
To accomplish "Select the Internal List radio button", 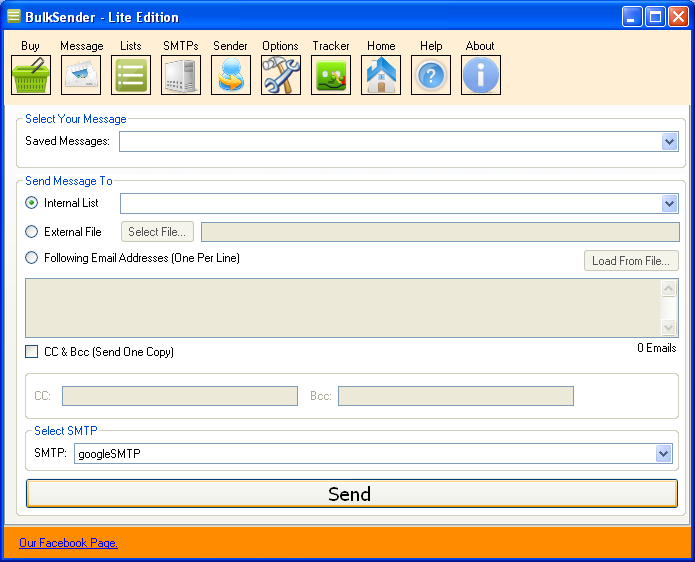I will click(x=32, y=203).
